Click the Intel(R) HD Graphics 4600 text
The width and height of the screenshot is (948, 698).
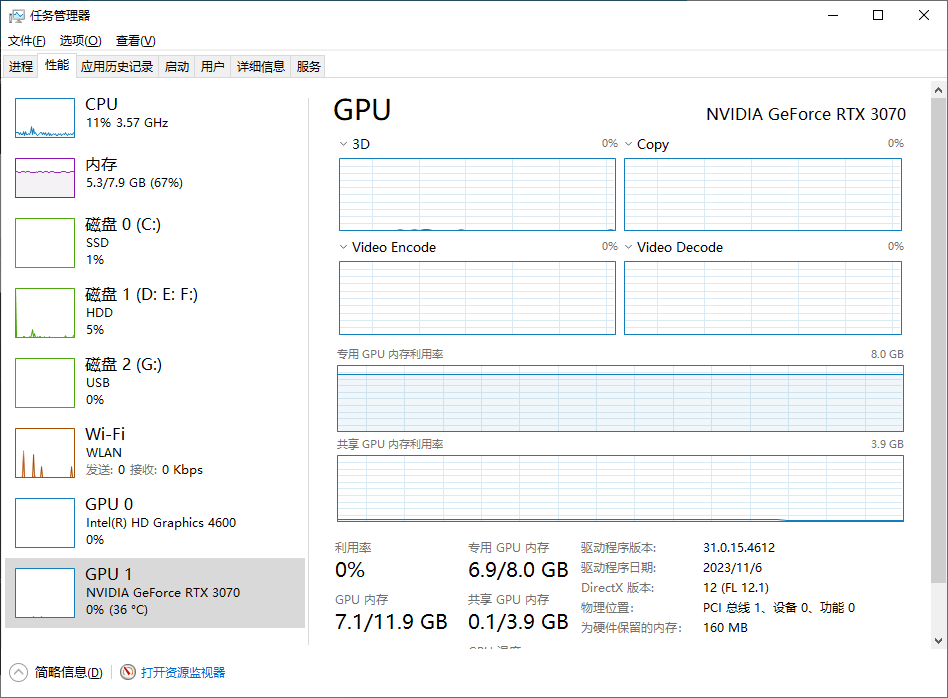[161, 523]
